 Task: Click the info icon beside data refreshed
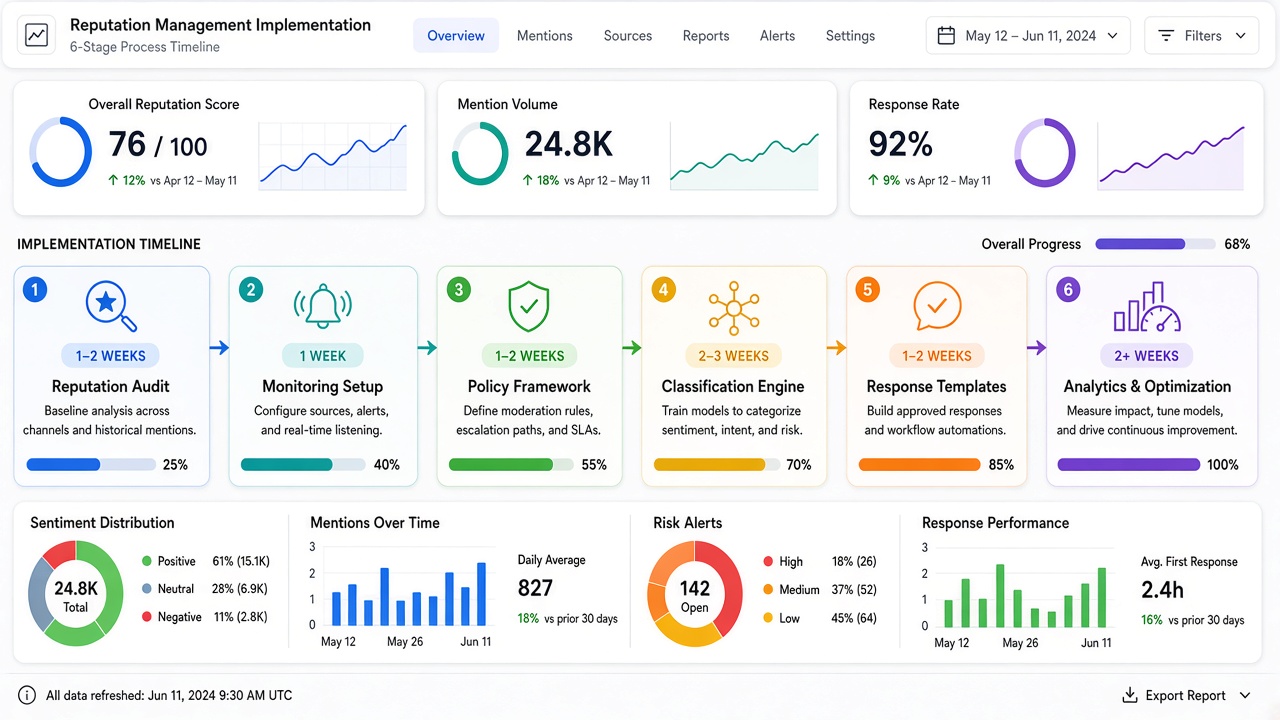[27, 695]
